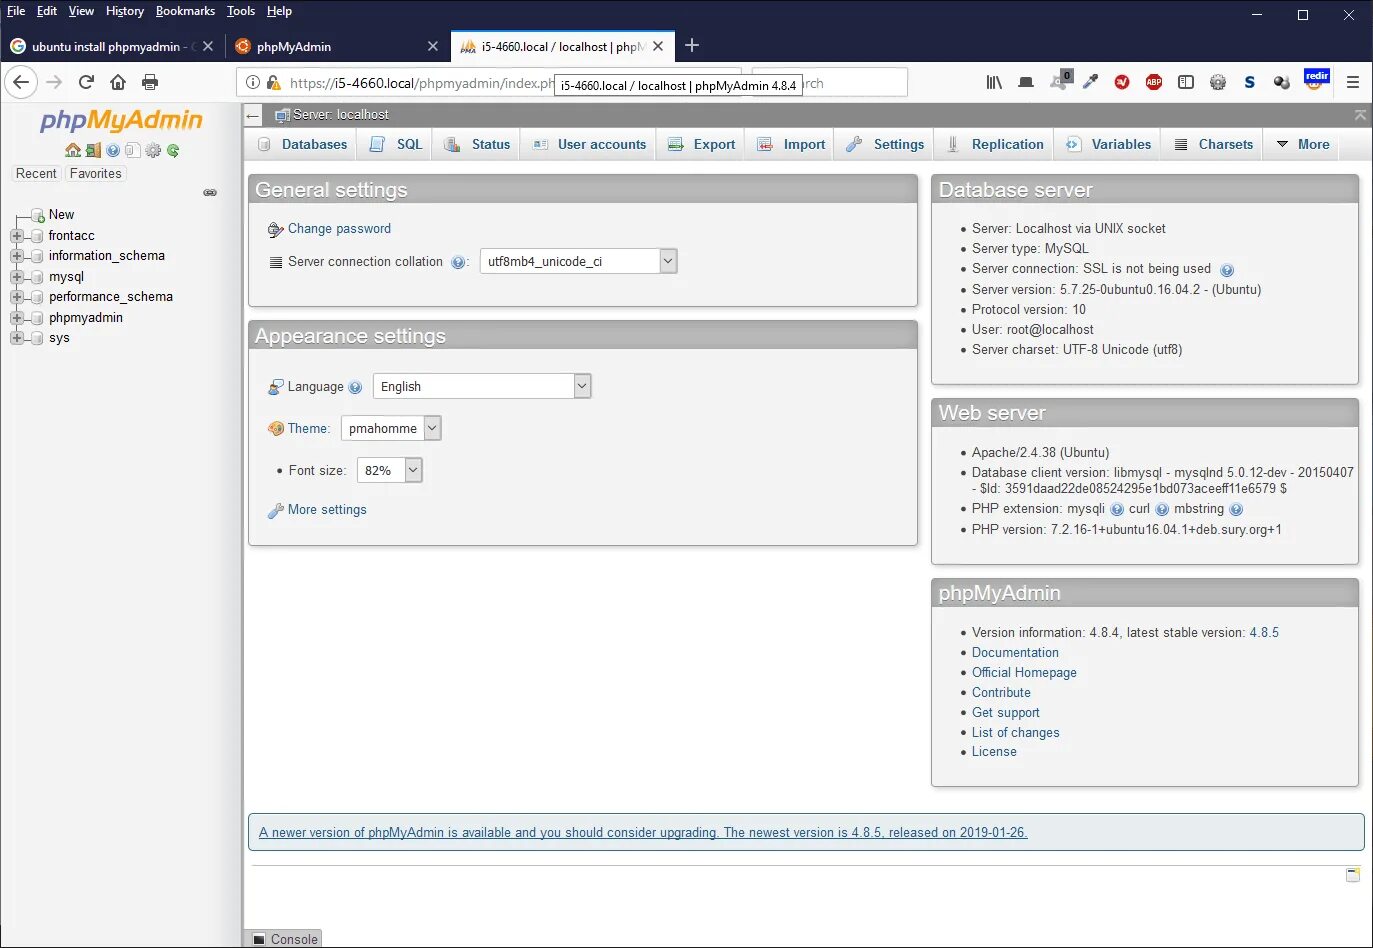
Task: Click the More settings link
Action: click(327, 510)
